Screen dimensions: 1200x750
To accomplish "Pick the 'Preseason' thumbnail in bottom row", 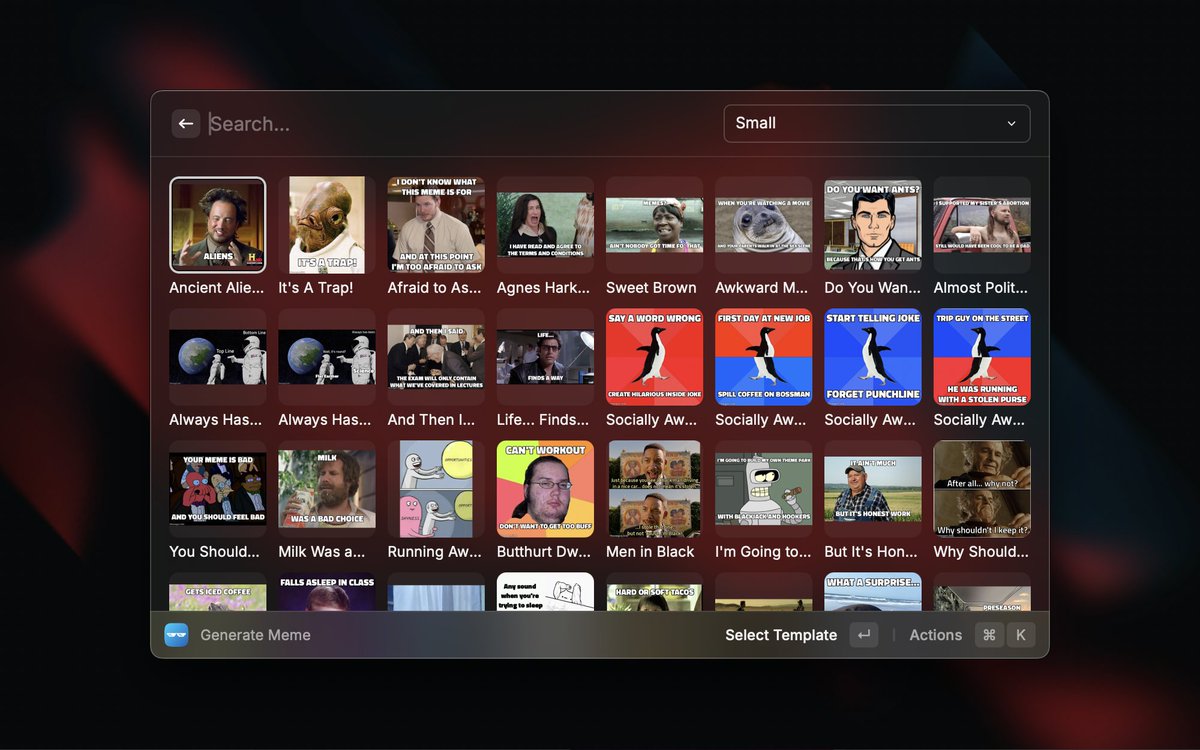I will (982, 592).
